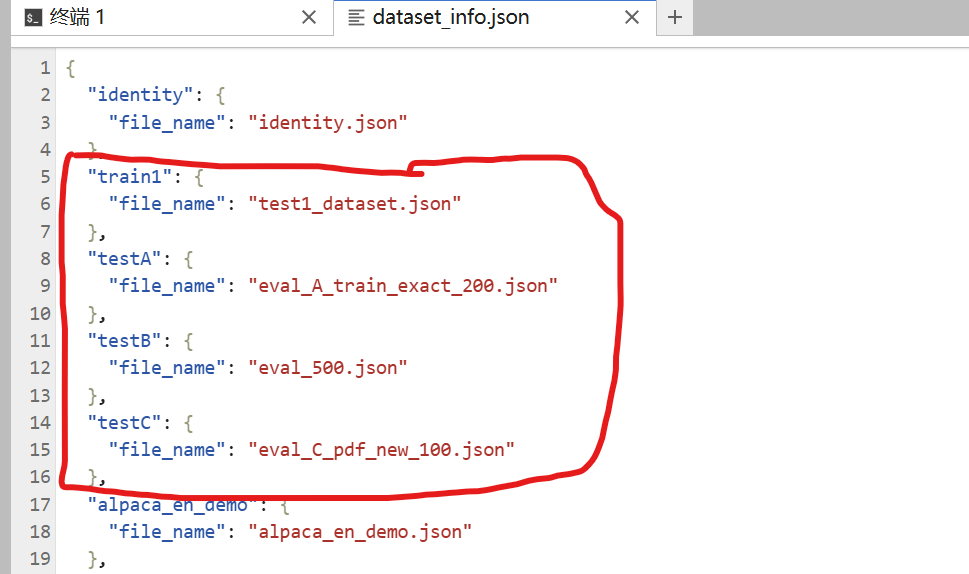Click the "eval_C_pdf_new_100.json" value

pos(381,450)
